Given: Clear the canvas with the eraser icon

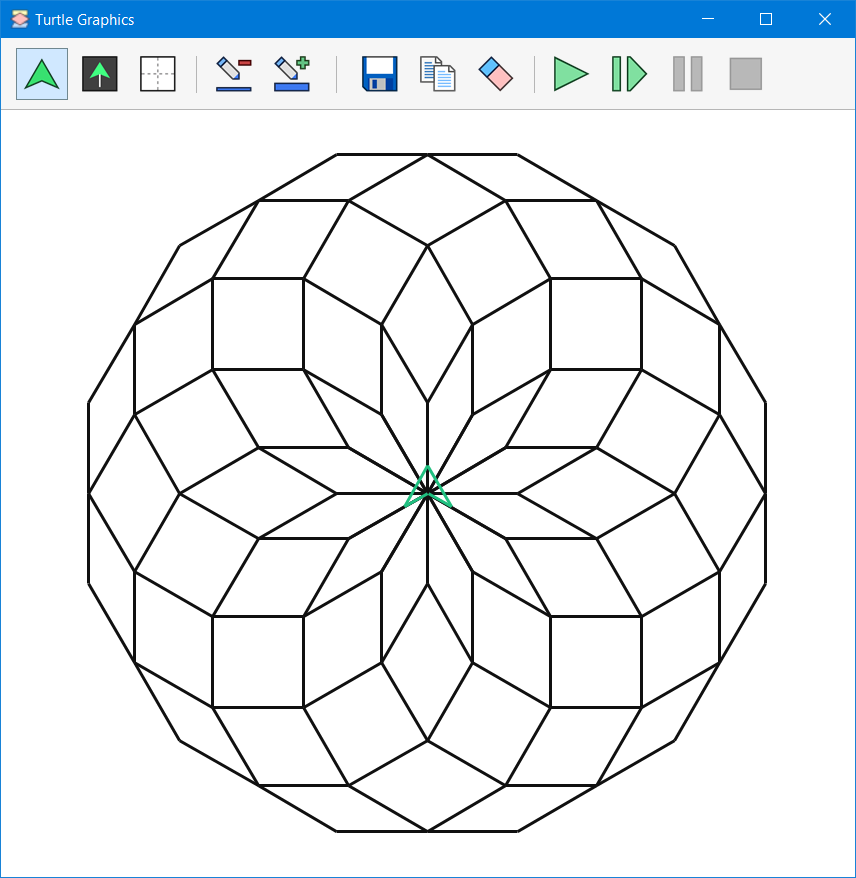Looking at the screenshot, I should click(x=495, y=74).
